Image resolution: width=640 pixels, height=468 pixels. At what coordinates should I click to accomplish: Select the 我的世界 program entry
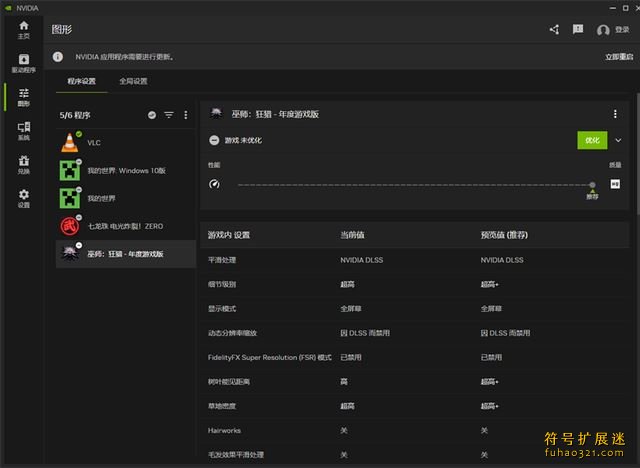pyautogui.click(x=126, y=198)
